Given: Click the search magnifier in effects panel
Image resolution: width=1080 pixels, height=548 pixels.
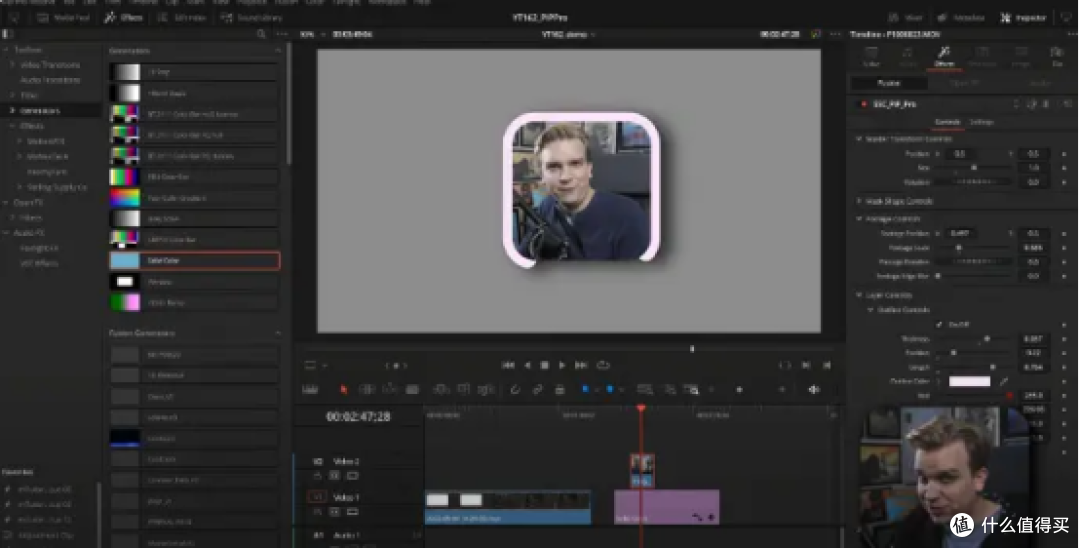Looking at the screenshot, I should pyautogui.click(x=261, y=34).
